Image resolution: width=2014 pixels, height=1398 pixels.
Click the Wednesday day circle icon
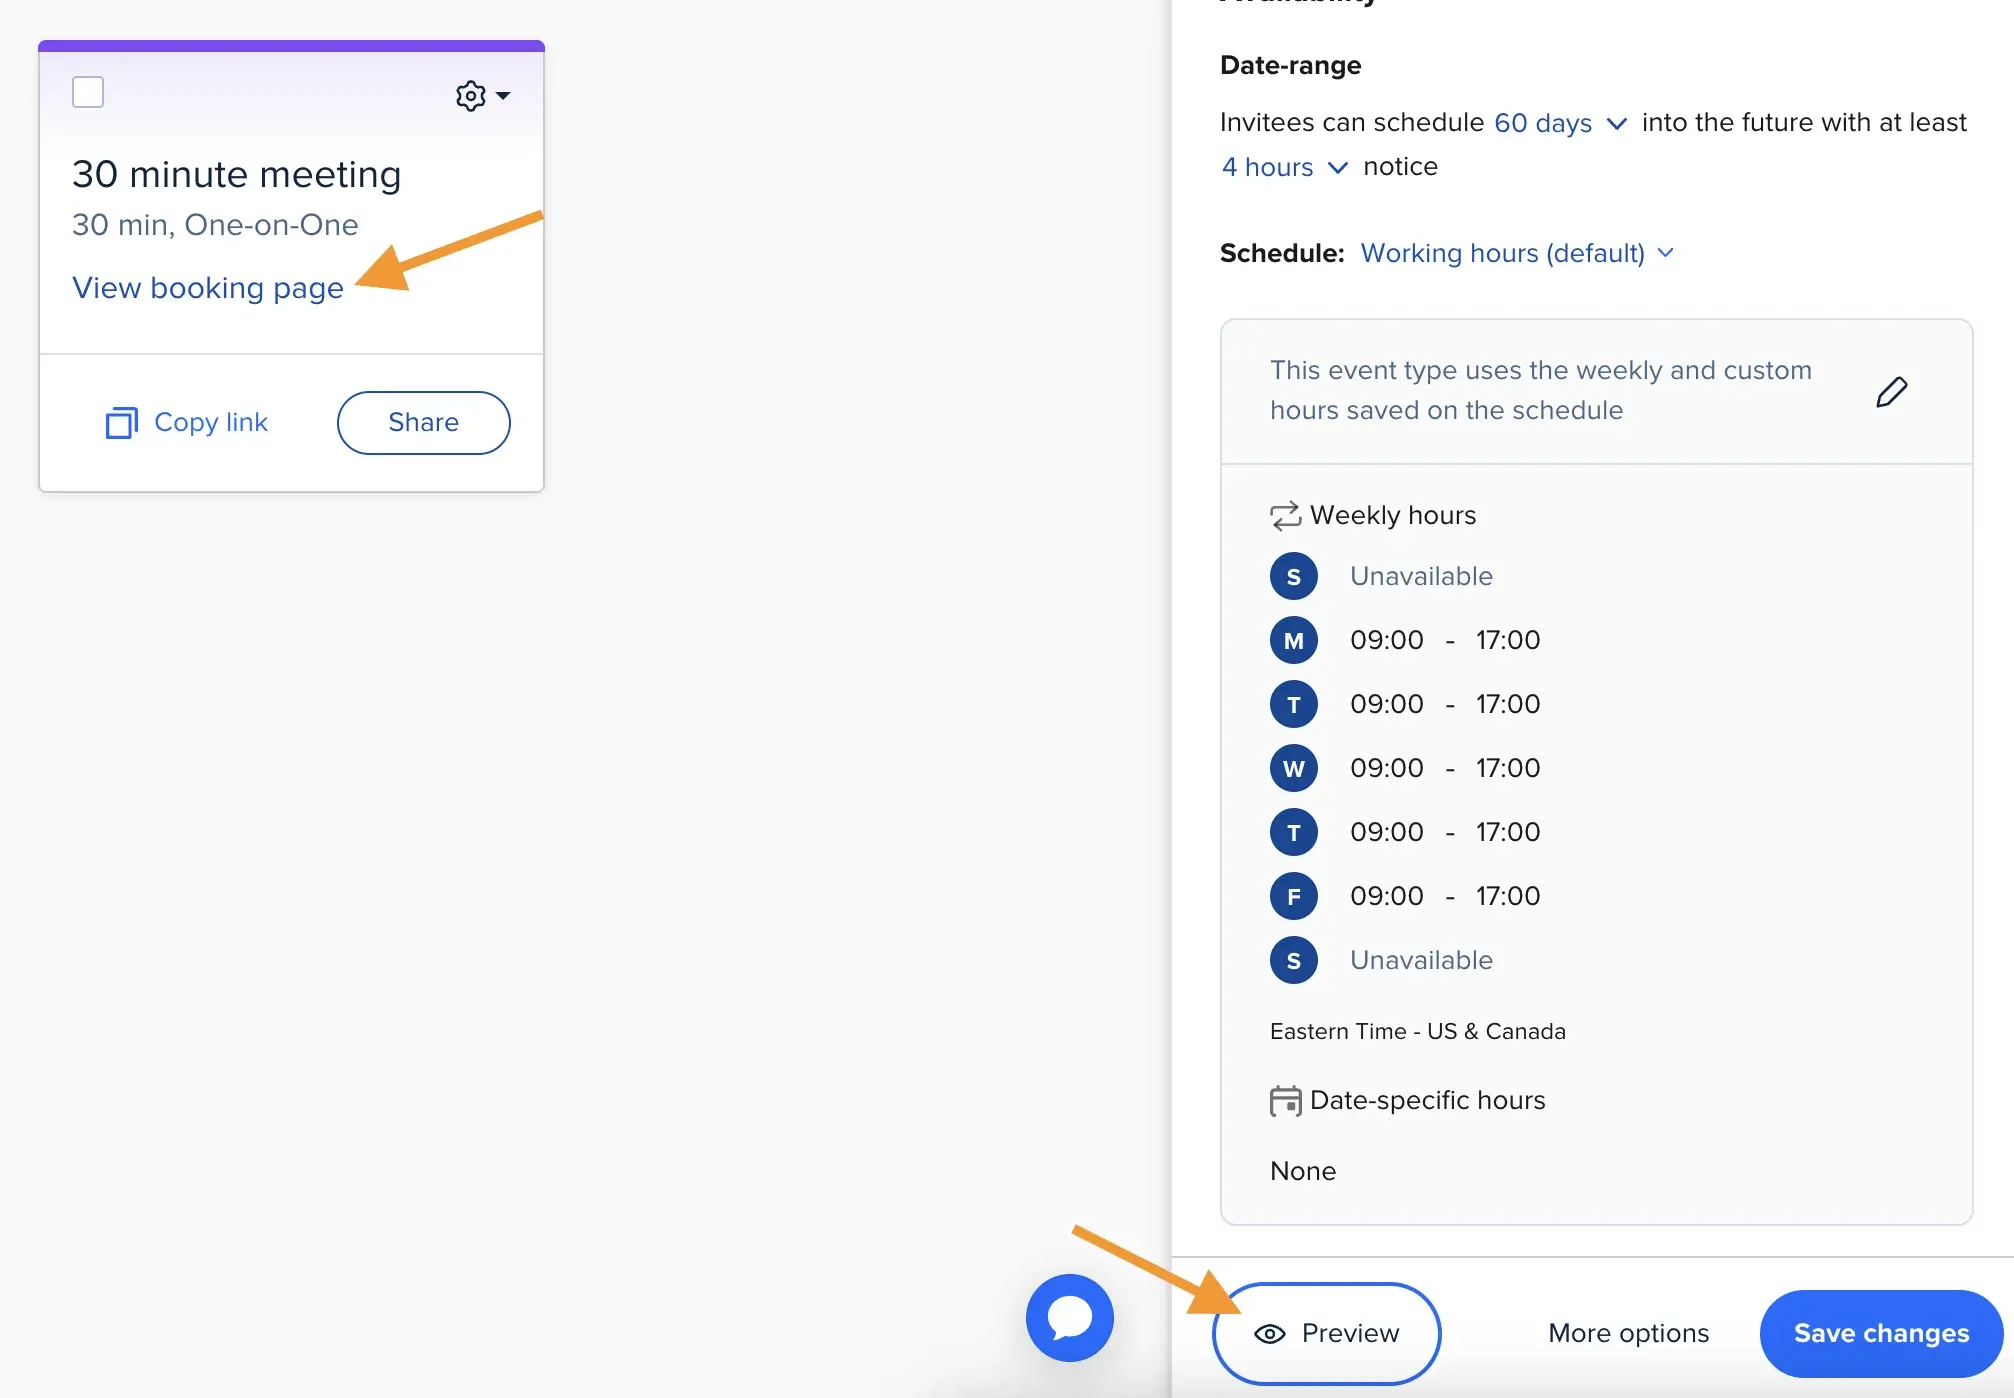point(1293,768)
